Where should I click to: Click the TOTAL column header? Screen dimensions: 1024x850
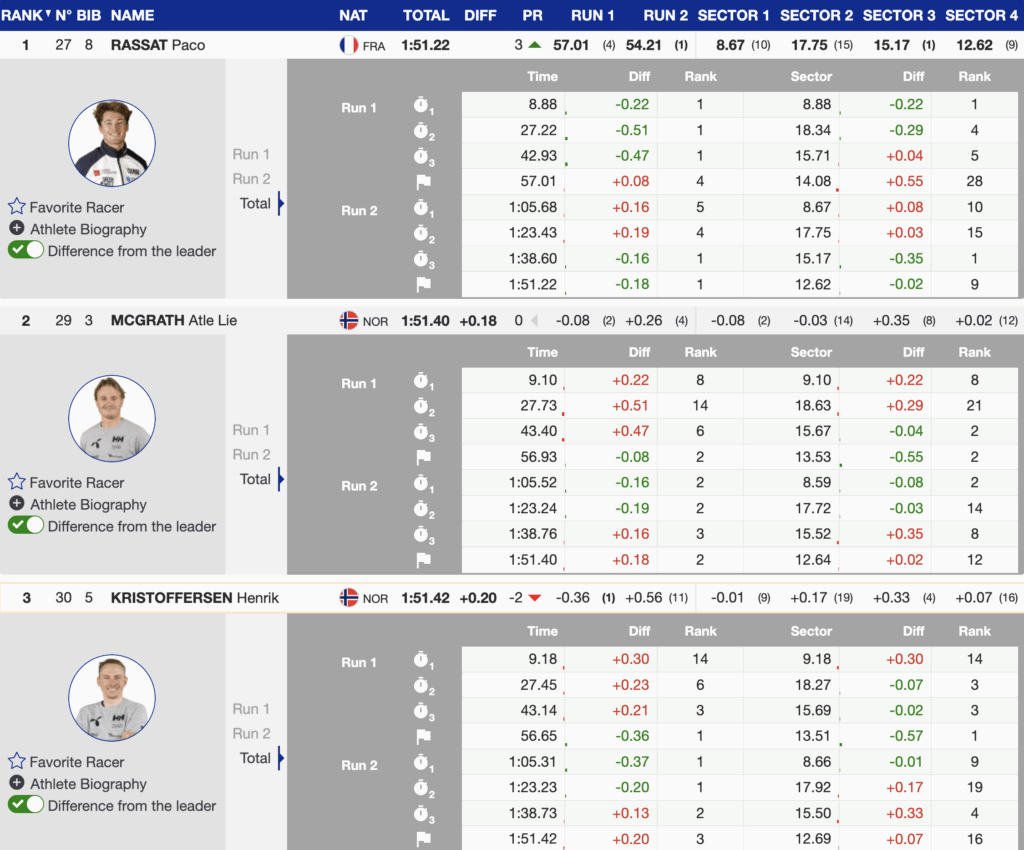coord(426,15)
